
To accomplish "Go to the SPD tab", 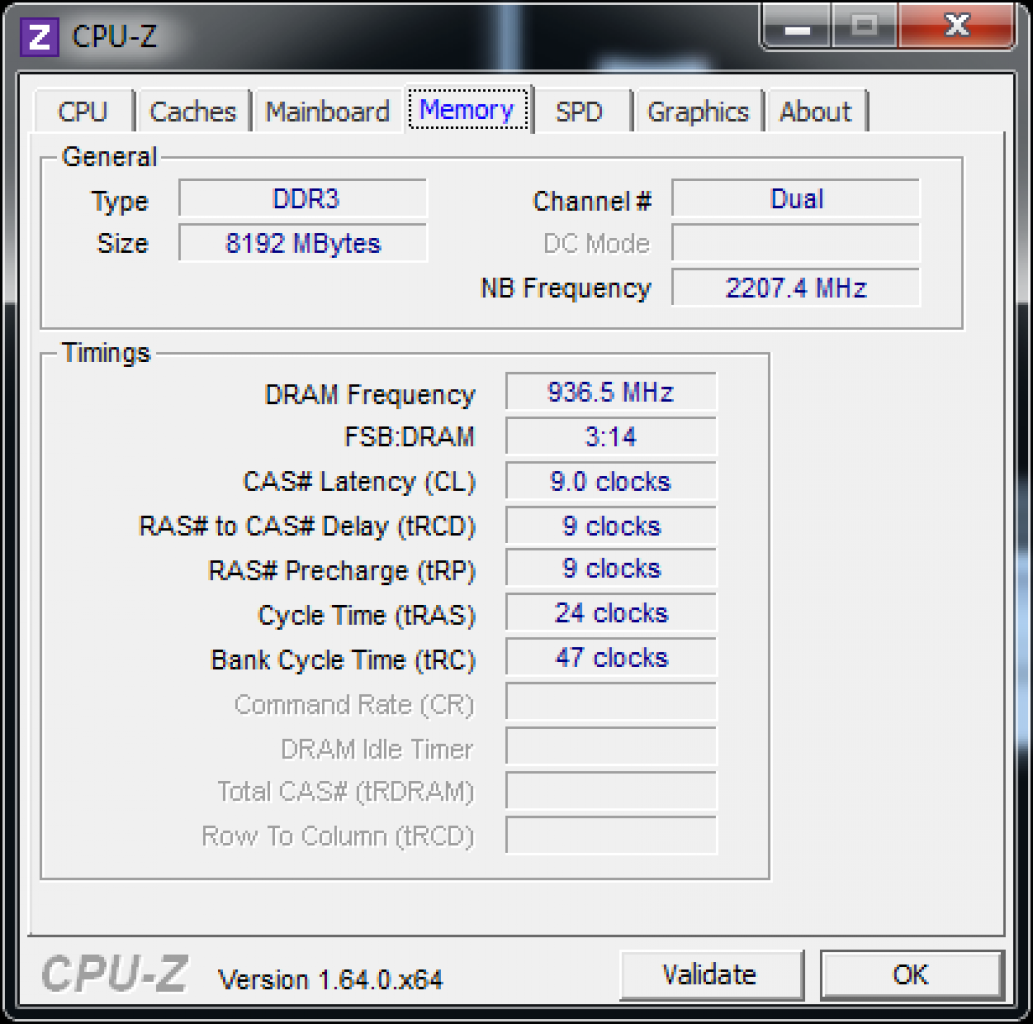I will click(579, 111).
